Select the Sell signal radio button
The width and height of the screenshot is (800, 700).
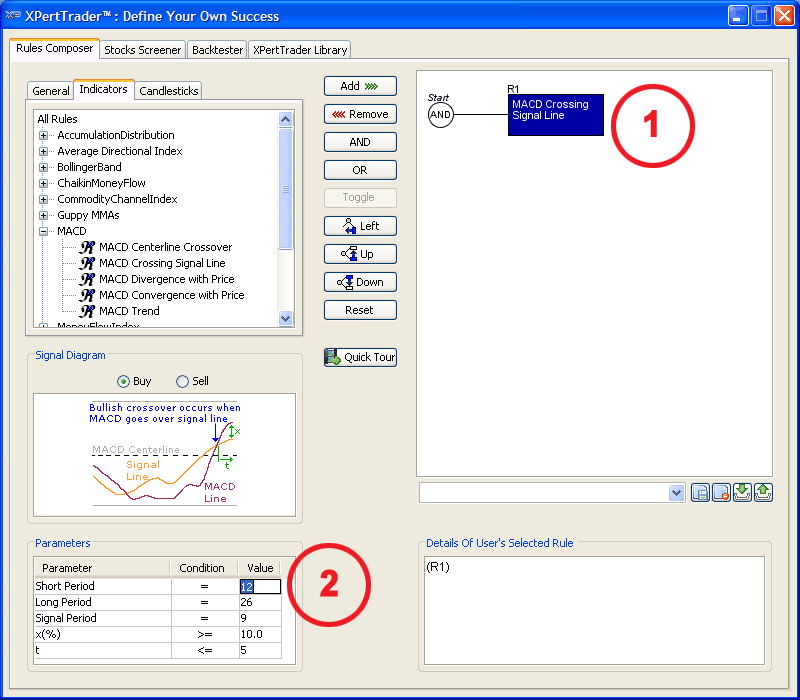(x=182, y=381)
